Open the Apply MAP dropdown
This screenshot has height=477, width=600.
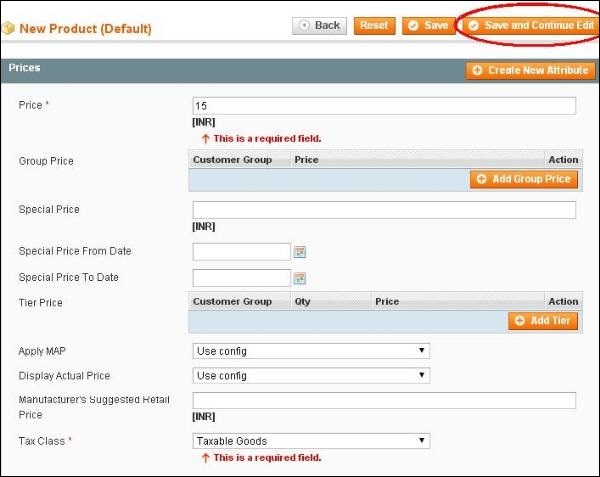[311, 351]
